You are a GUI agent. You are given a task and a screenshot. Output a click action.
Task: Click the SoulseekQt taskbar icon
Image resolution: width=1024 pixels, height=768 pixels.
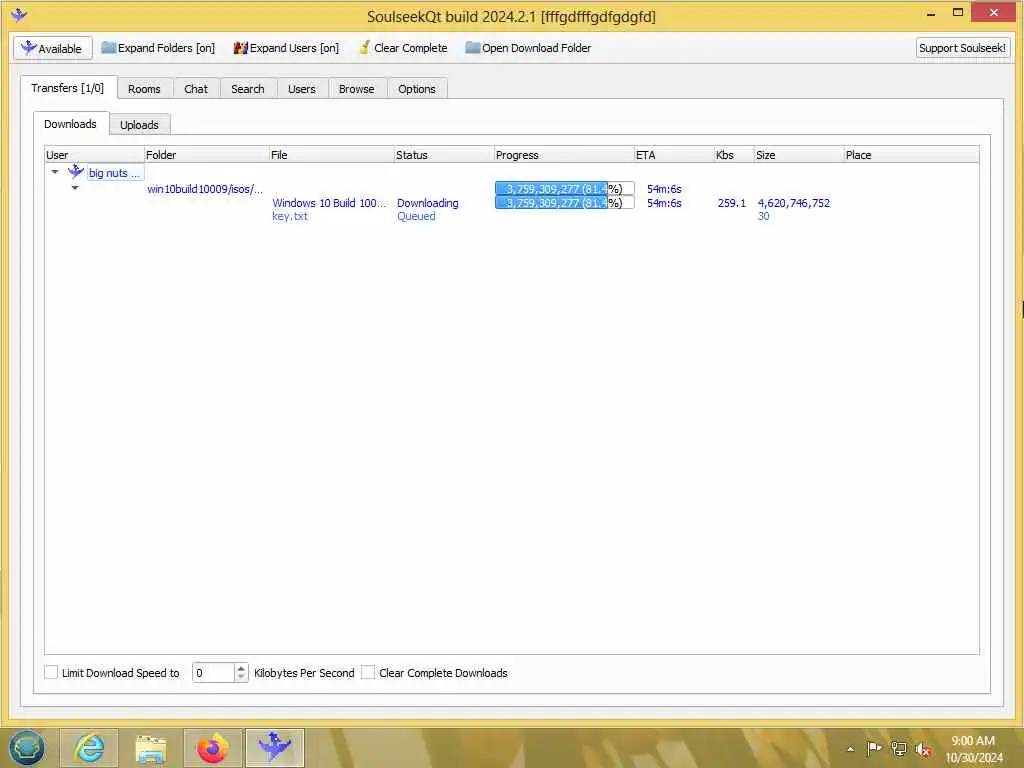275,748
